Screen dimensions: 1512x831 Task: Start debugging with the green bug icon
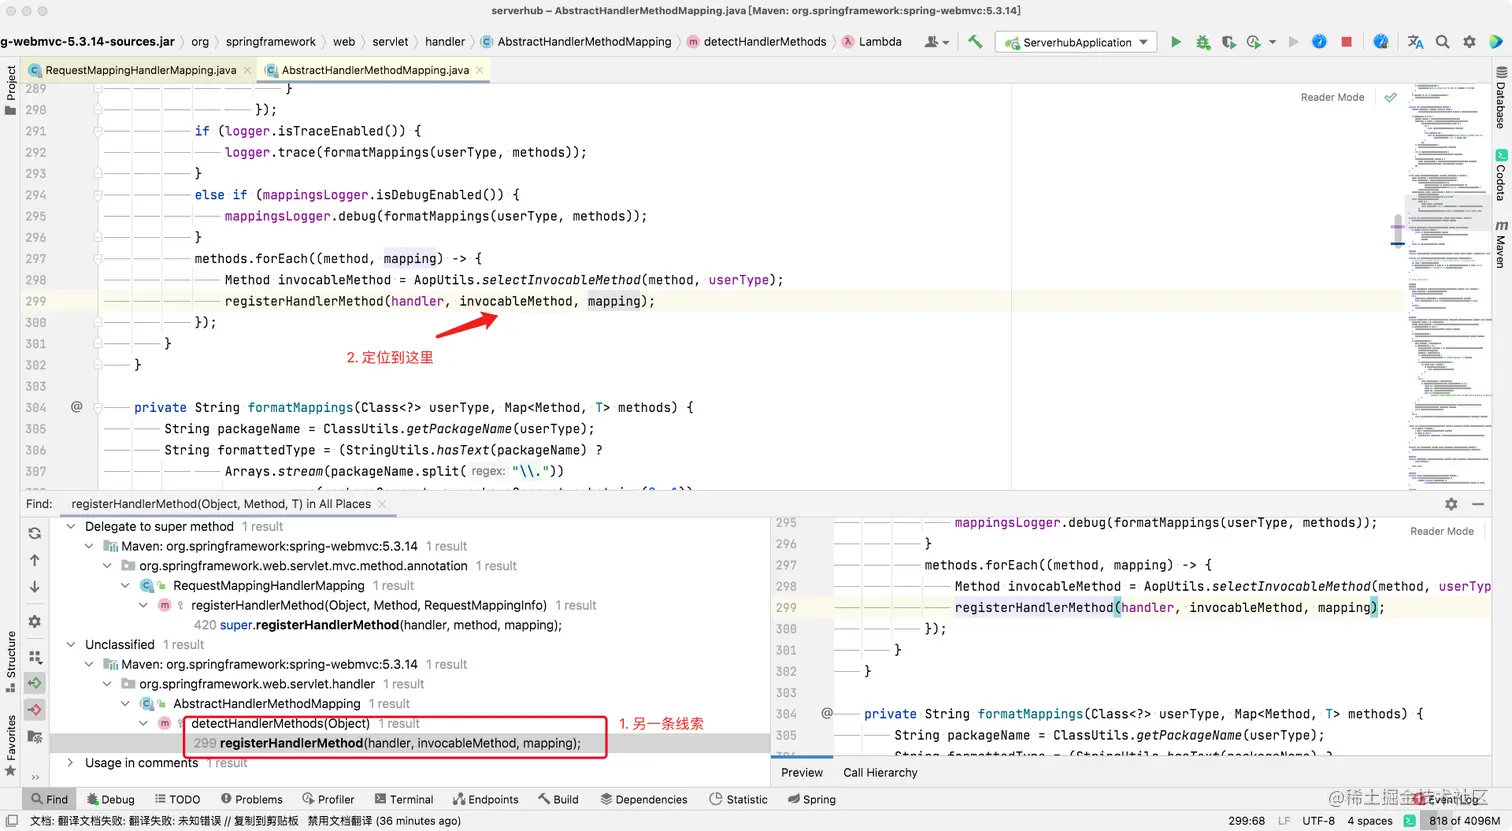(x=1203, y=42)
